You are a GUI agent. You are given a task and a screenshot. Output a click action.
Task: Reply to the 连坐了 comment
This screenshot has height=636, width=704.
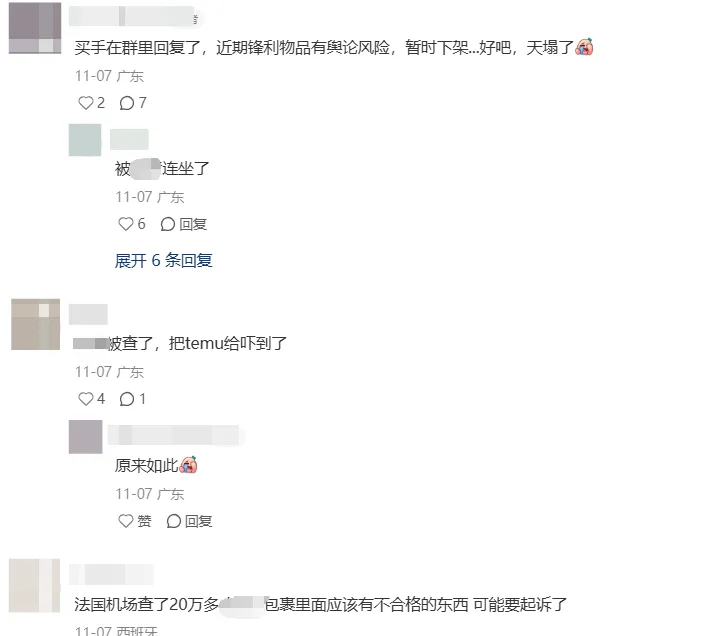coord(184,224)
